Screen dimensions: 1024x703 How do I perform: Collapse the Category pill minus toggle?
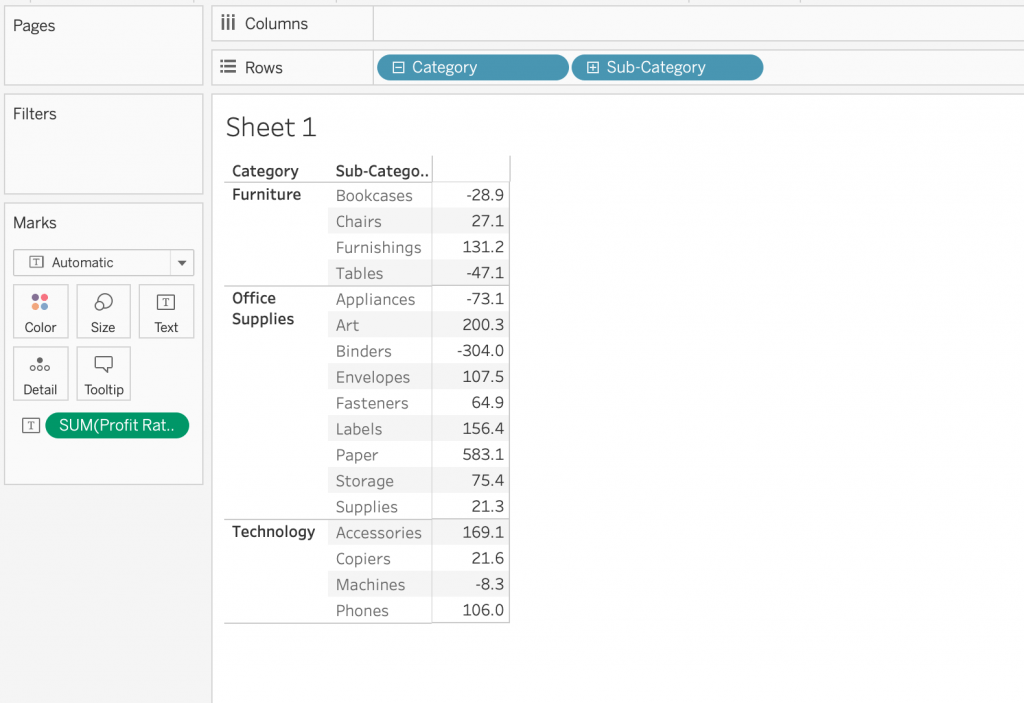click(x=397, y=67)
